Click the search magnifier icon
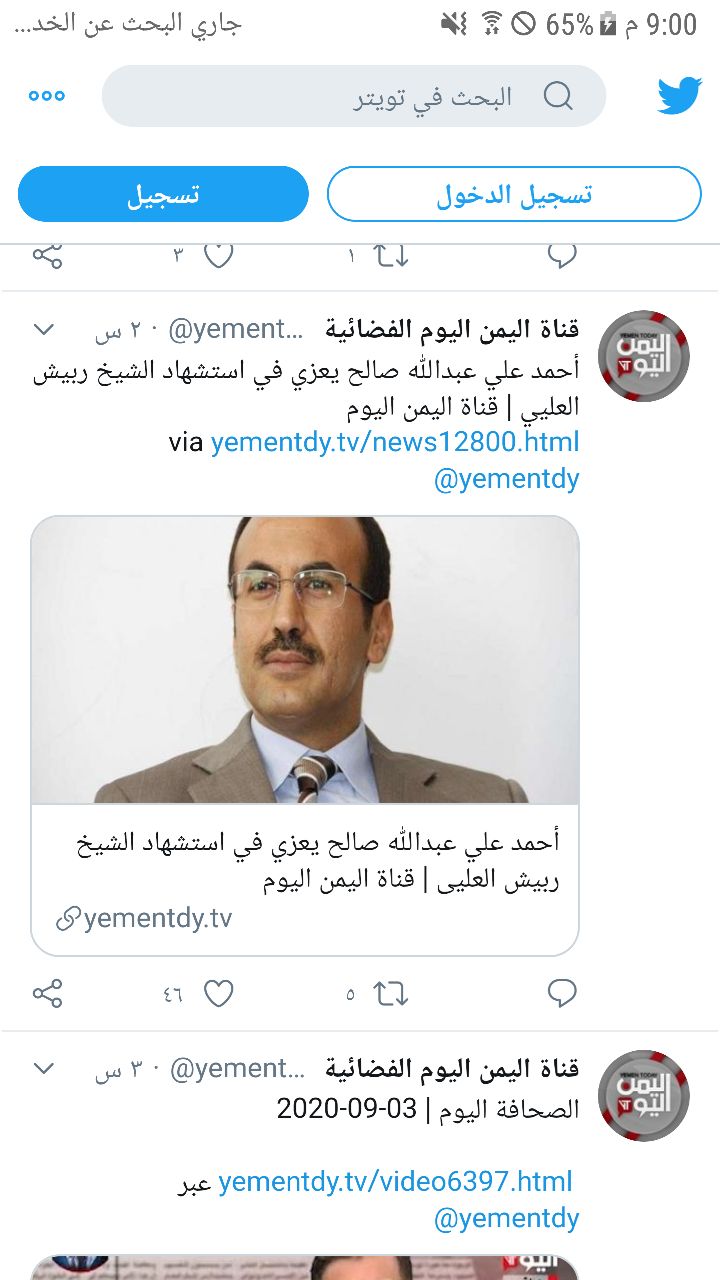 coord(558,96)
